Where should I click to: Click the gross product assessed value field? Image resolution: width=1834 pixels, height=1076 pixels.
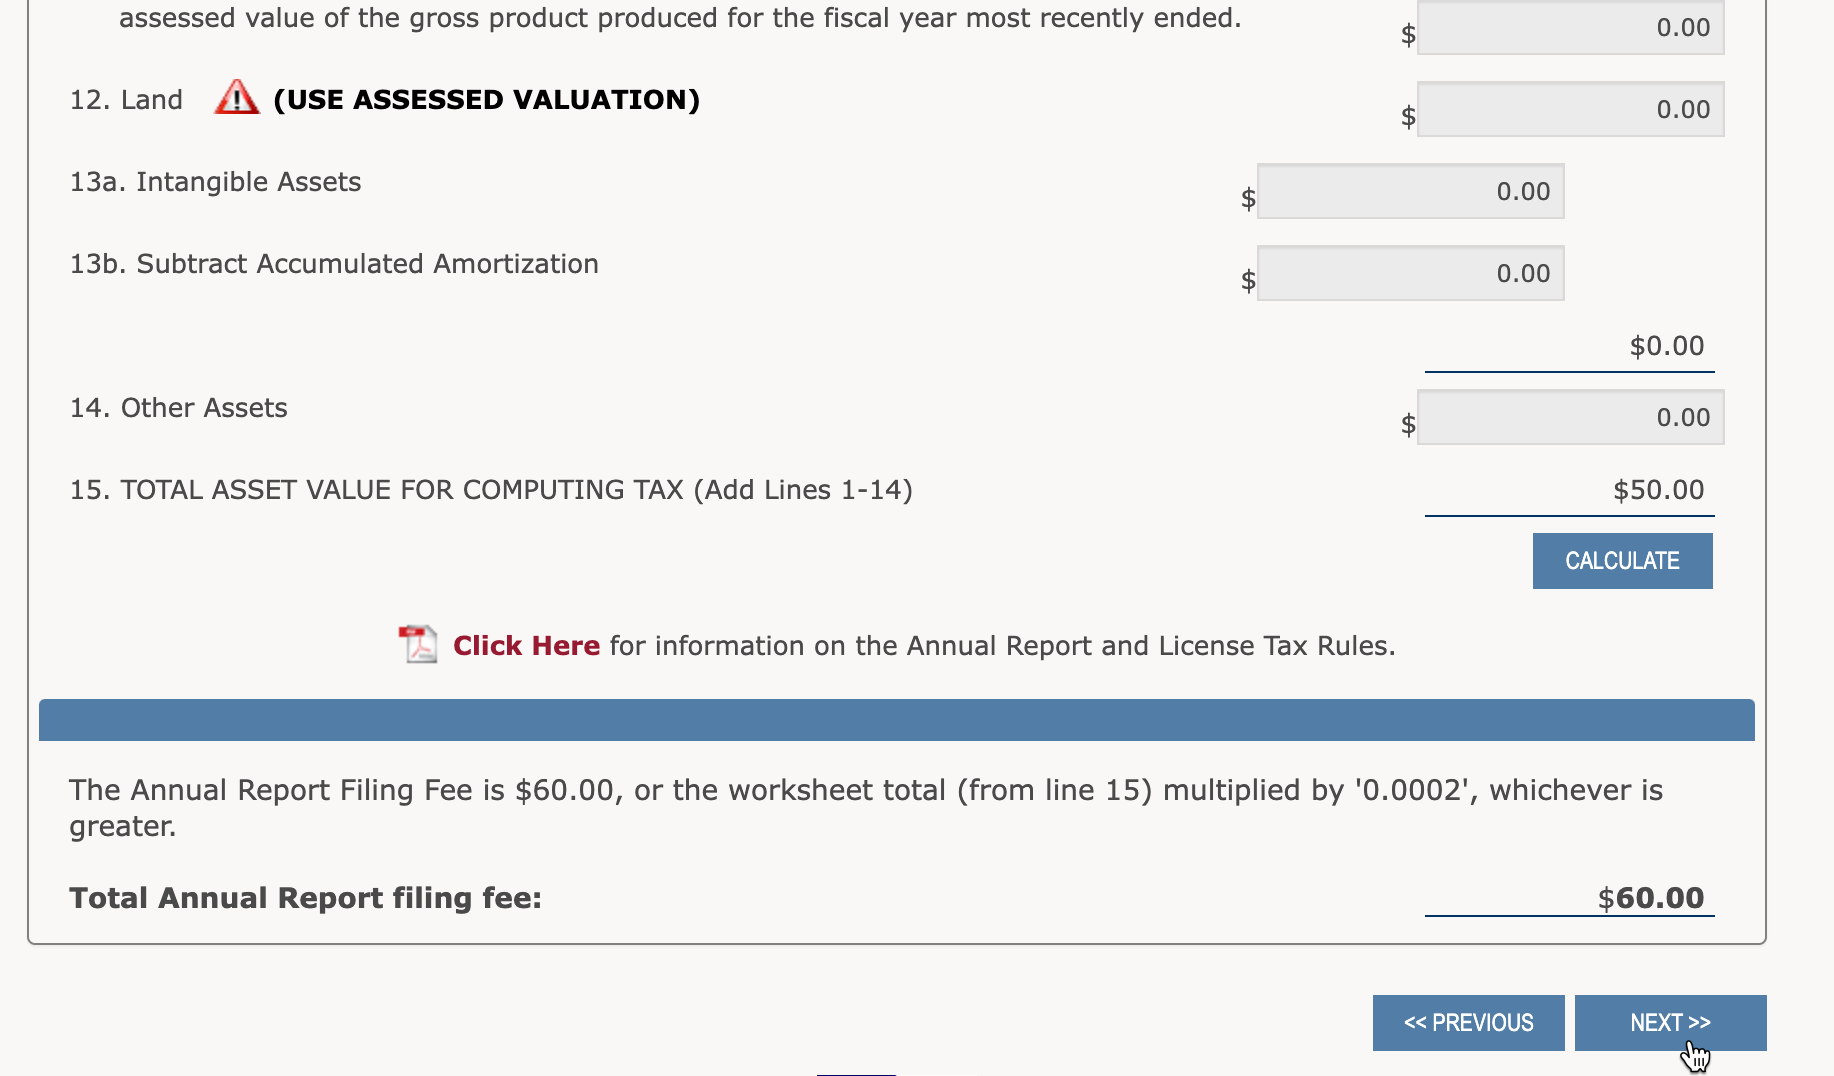1570,28
